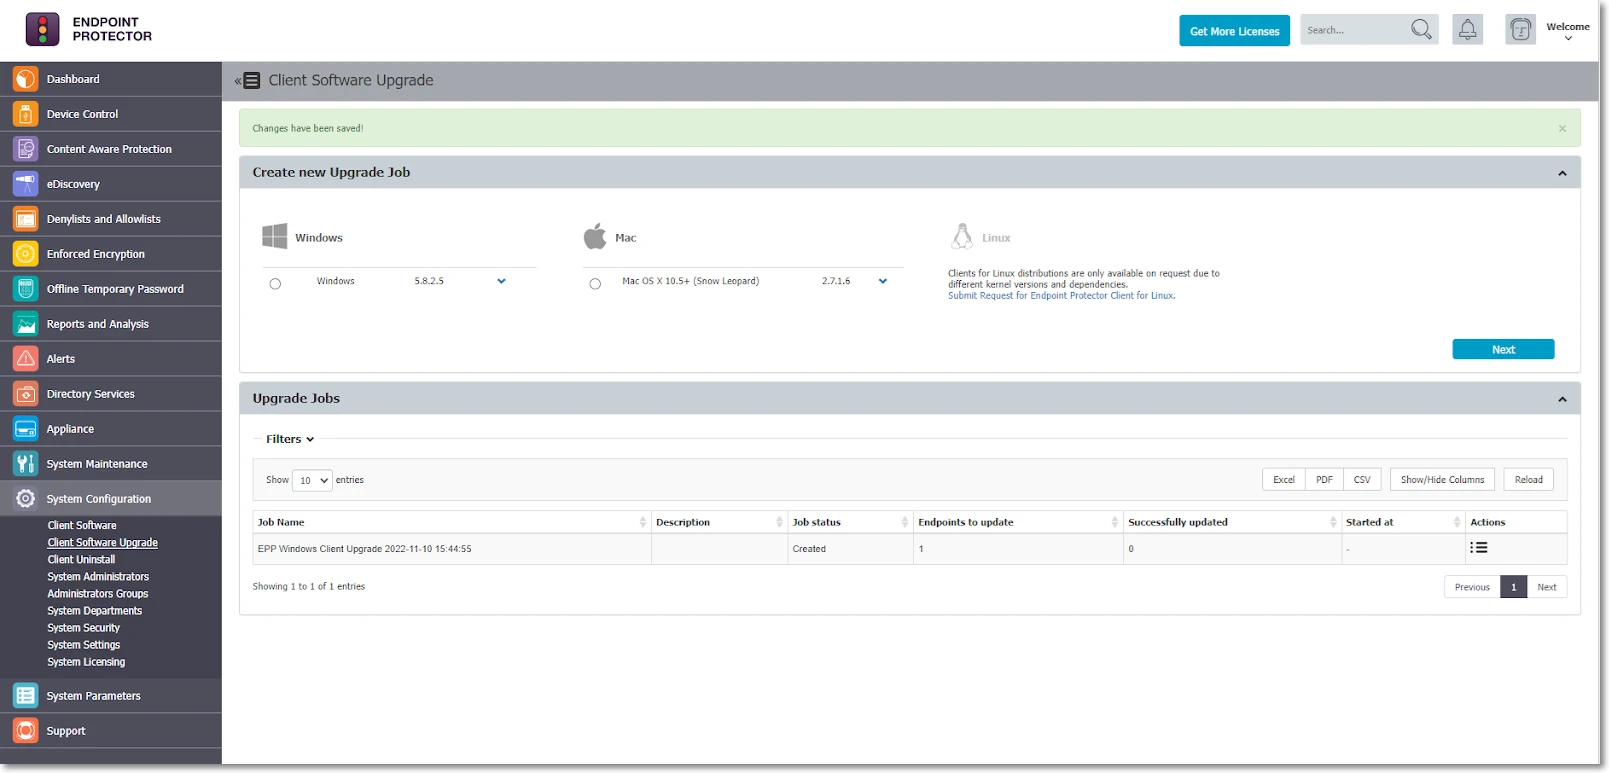Click the search magnifier icon

tap(1421, 30)
